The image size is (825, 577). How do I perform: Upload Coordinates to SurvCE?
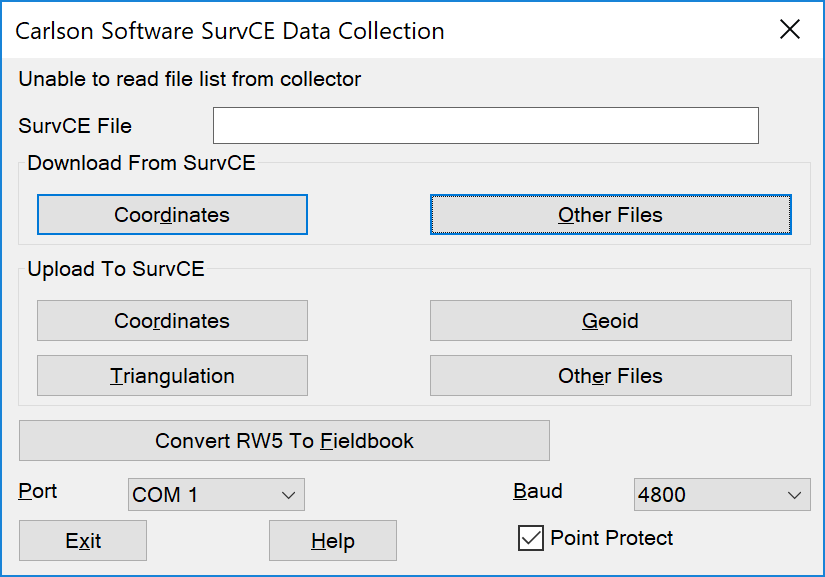(172, 321)
